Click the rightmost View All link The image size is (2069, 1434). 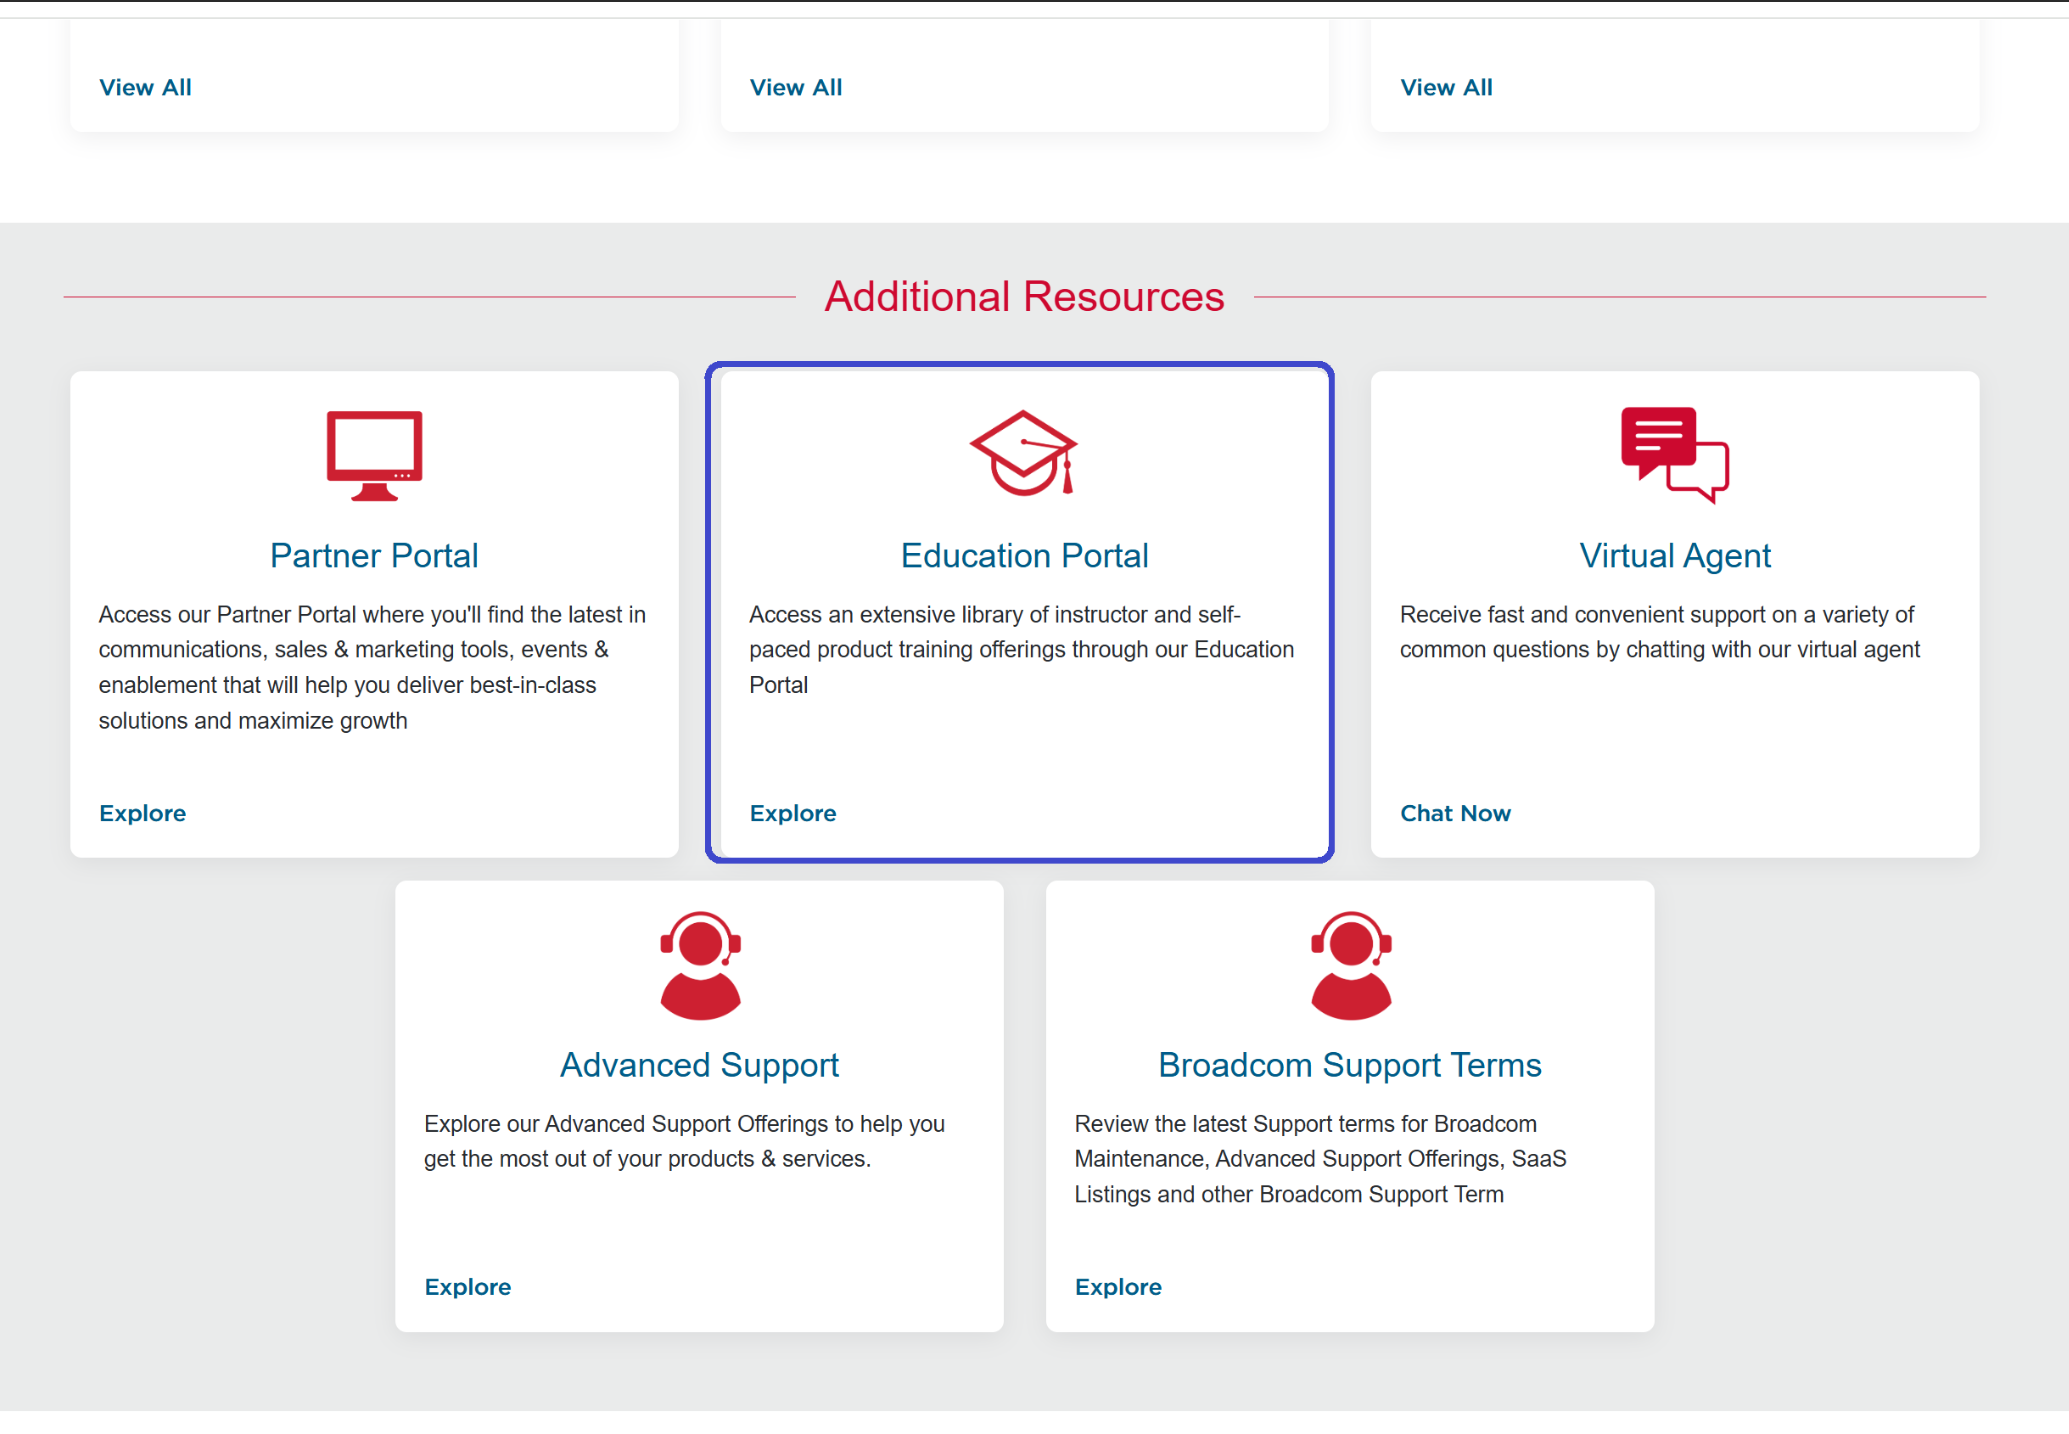tap(1446, 87)
